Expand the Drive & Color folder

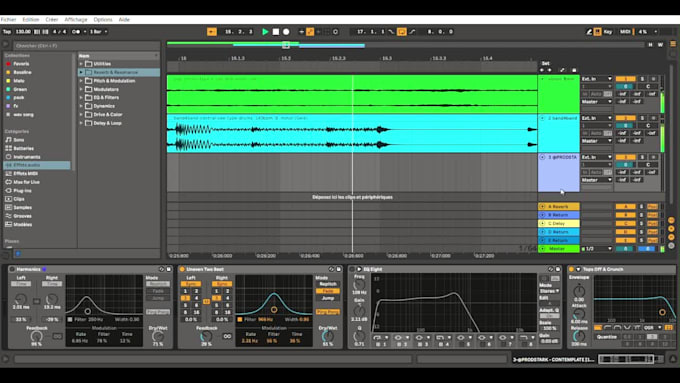[81, 115]
